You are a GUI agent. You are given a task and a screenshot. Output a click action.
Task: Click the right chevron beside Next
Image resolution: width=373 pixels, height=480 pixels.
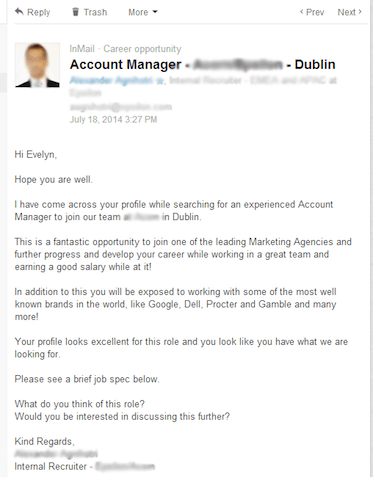coord(360,12)
